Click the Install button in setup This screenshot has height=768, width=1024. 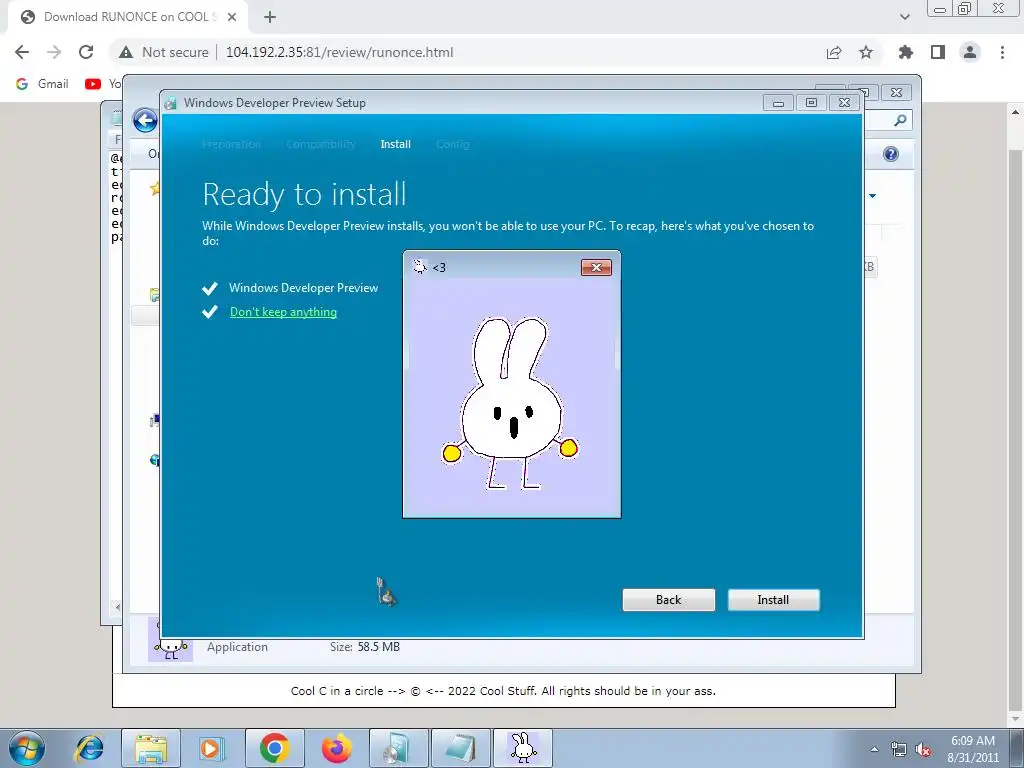click(773, 600)
